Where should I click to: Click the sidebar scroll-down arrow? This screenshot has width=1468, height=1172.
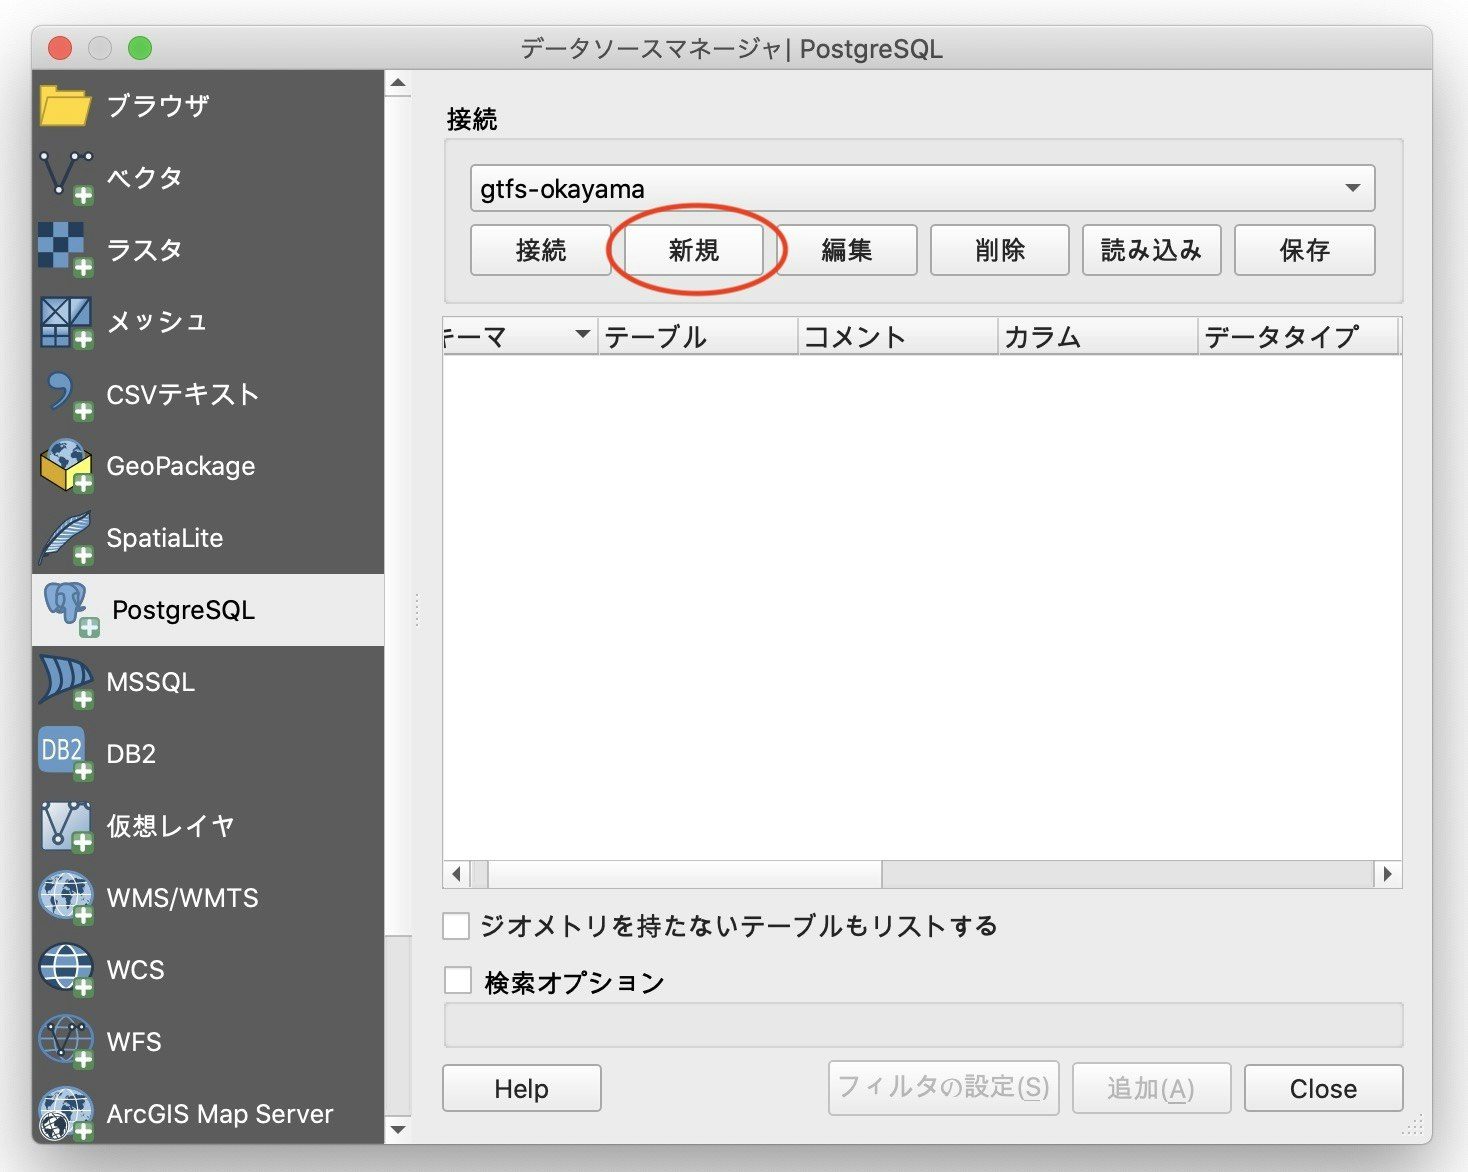(x=398, y=1130)
